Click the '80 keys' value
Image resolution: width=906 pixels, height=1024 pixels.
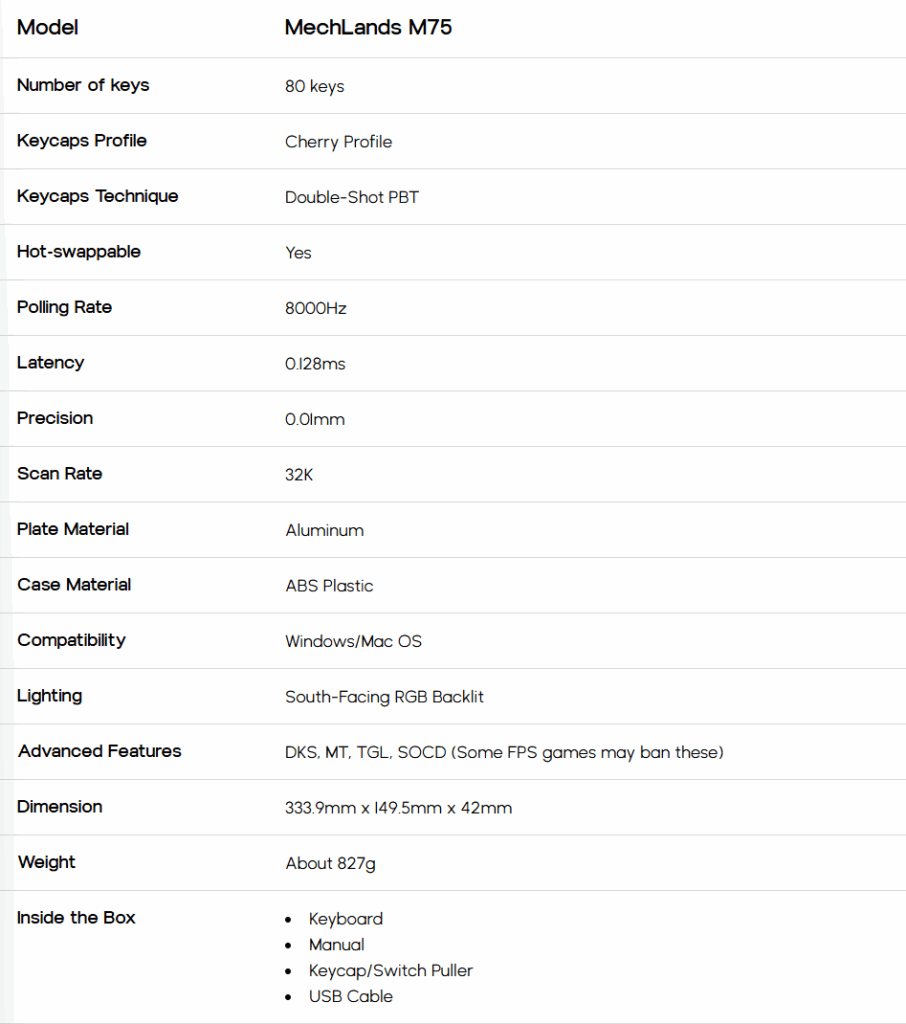(314, 86)
